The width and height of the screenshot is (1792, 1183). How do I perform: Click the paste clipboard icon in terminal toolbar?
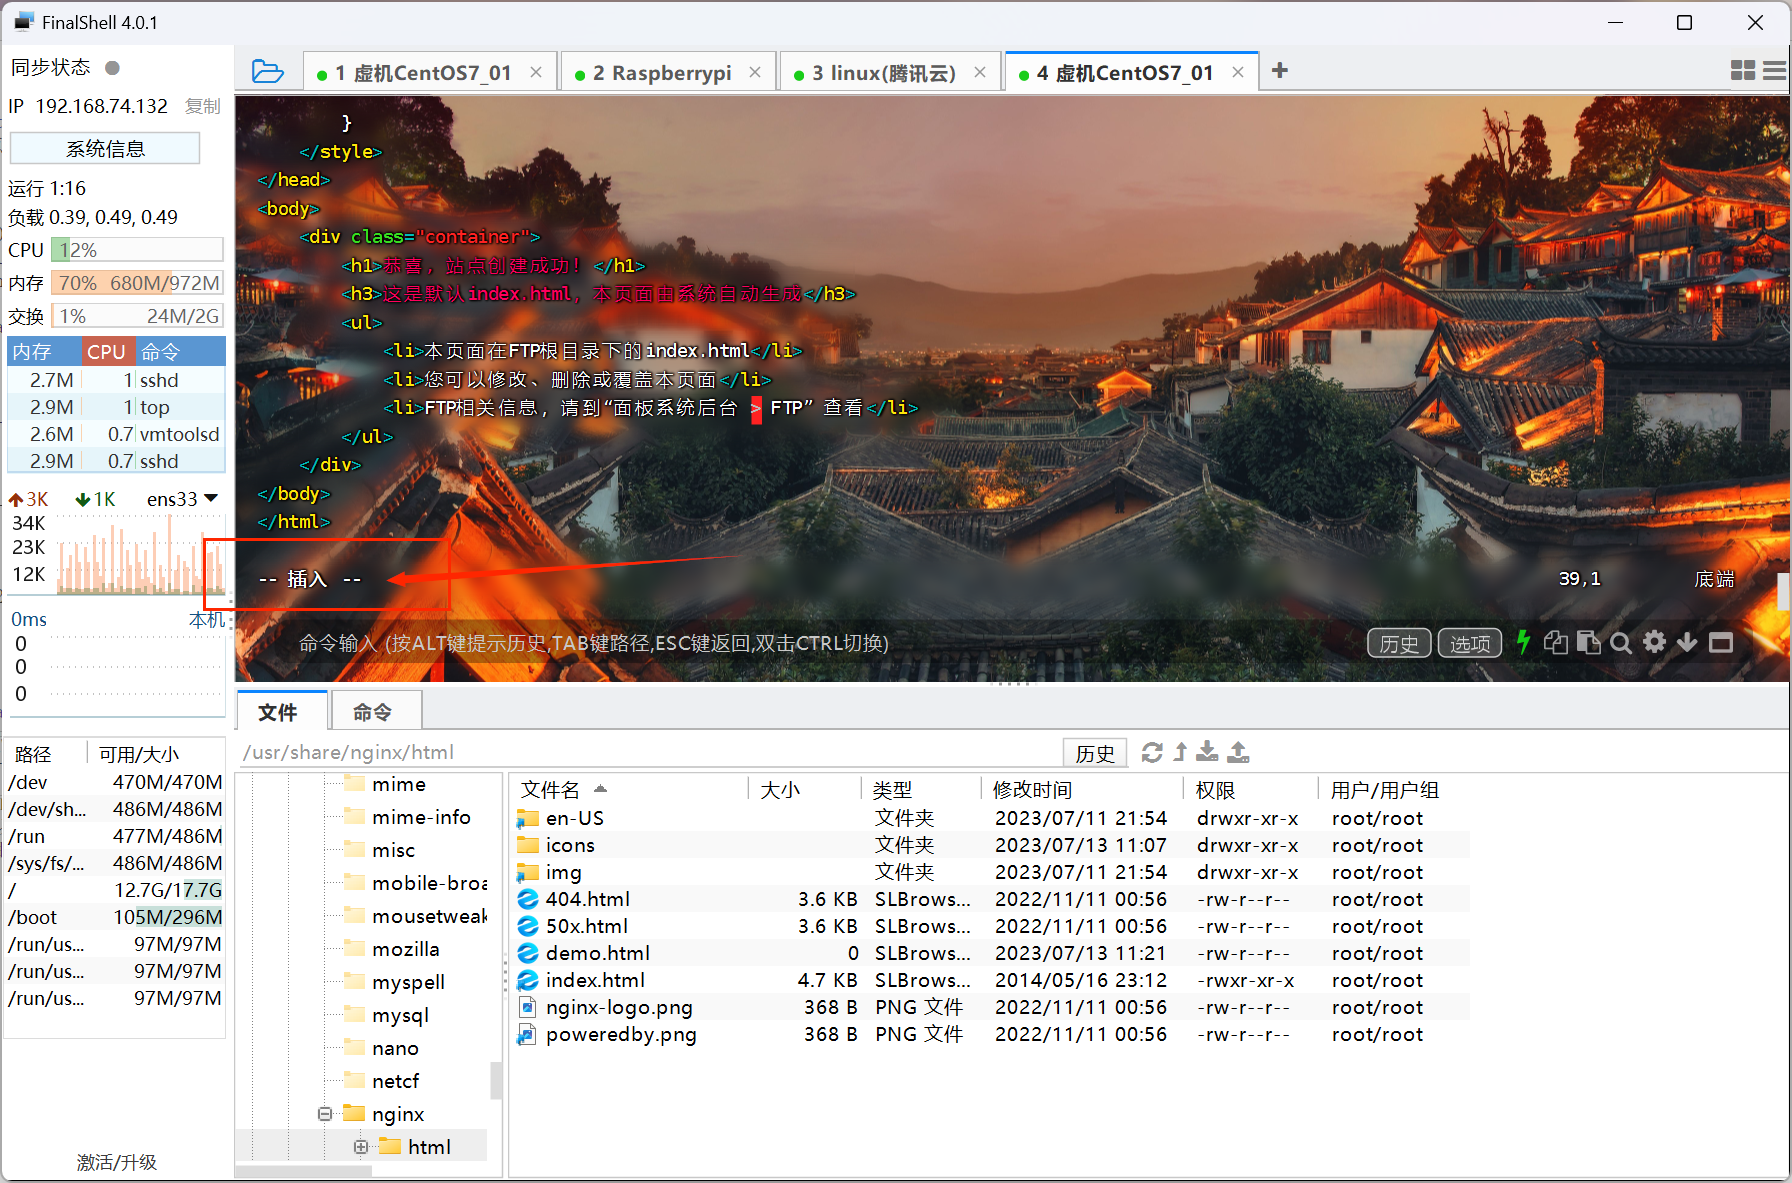[1588, 642]
